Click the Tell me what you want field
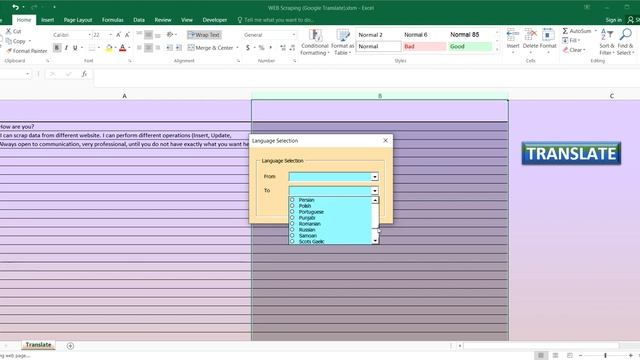 tap(279, 20)
